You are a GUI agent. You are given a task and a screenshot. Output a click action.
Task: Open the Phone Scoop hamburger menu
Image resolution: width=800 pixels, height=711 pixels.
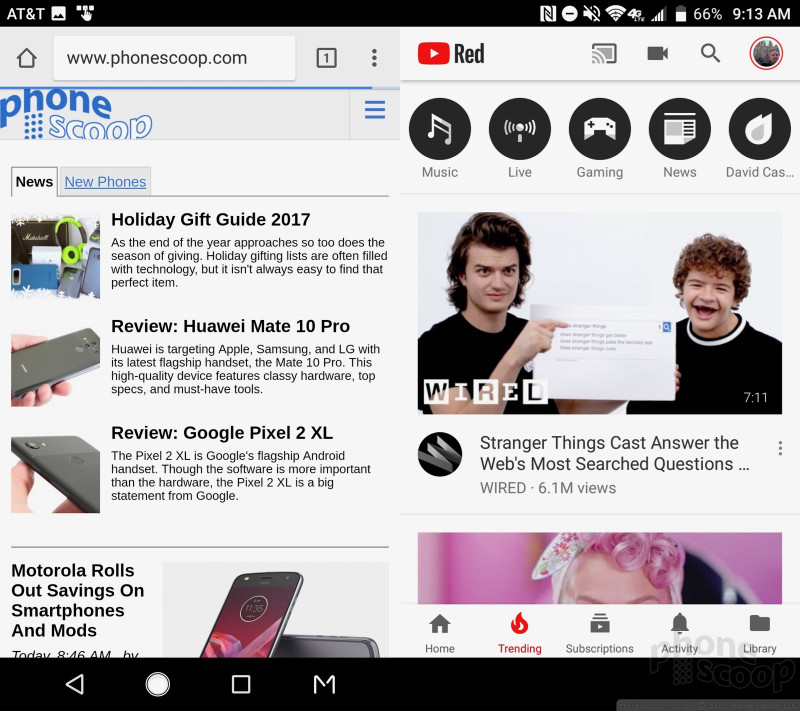[x=374, y=110]
